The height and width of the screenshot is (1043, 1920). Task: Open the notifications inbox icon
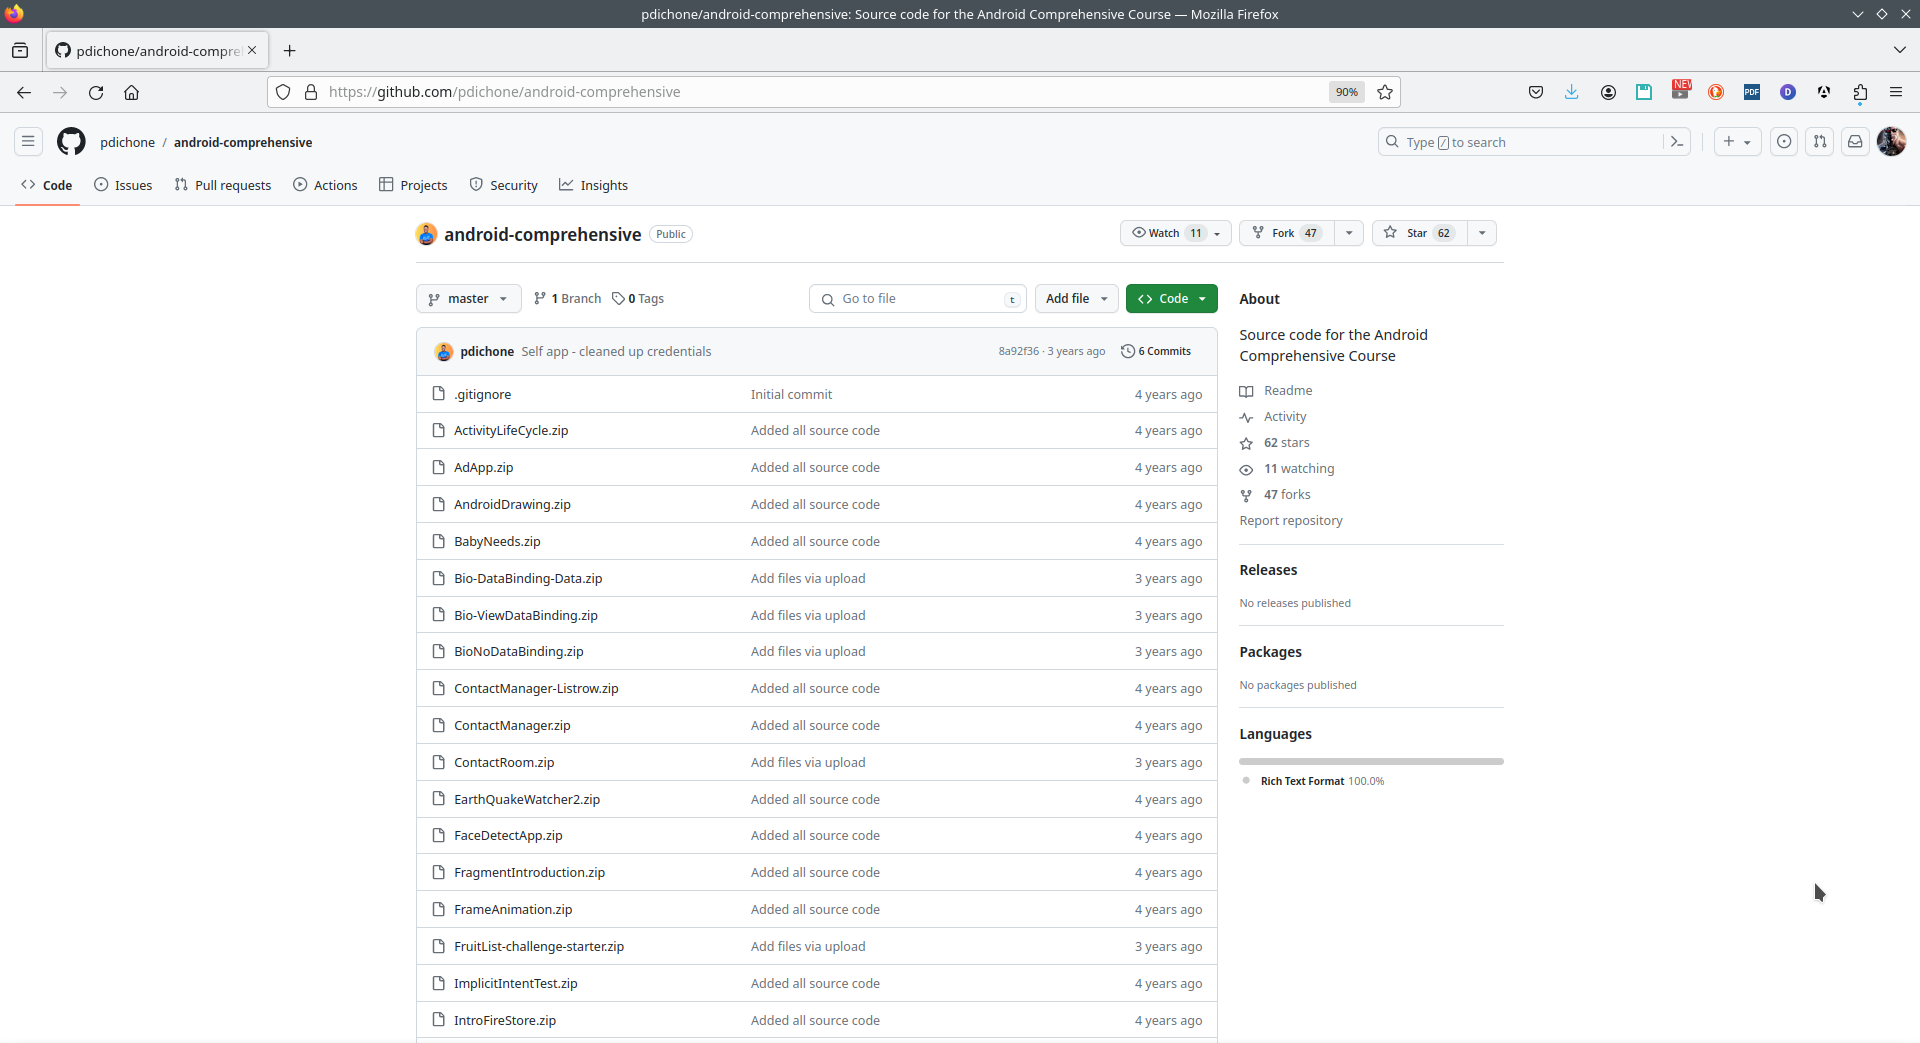point(1855,142)
